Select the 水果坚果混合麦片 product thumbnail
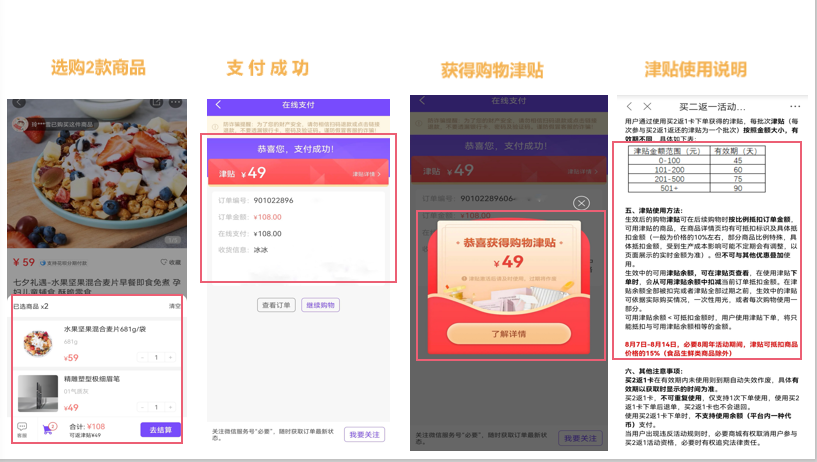Image resolution: width=817 pixels, height=462 pixels. [37, 343]
